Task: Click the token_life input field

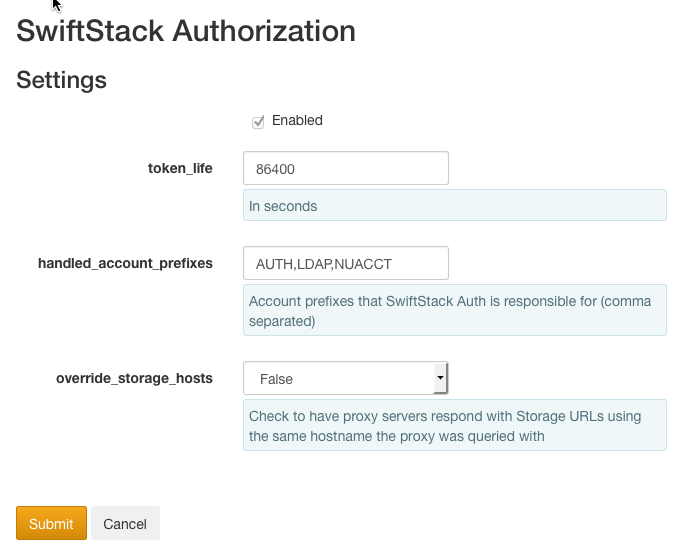Action: [x=346, y=168]
